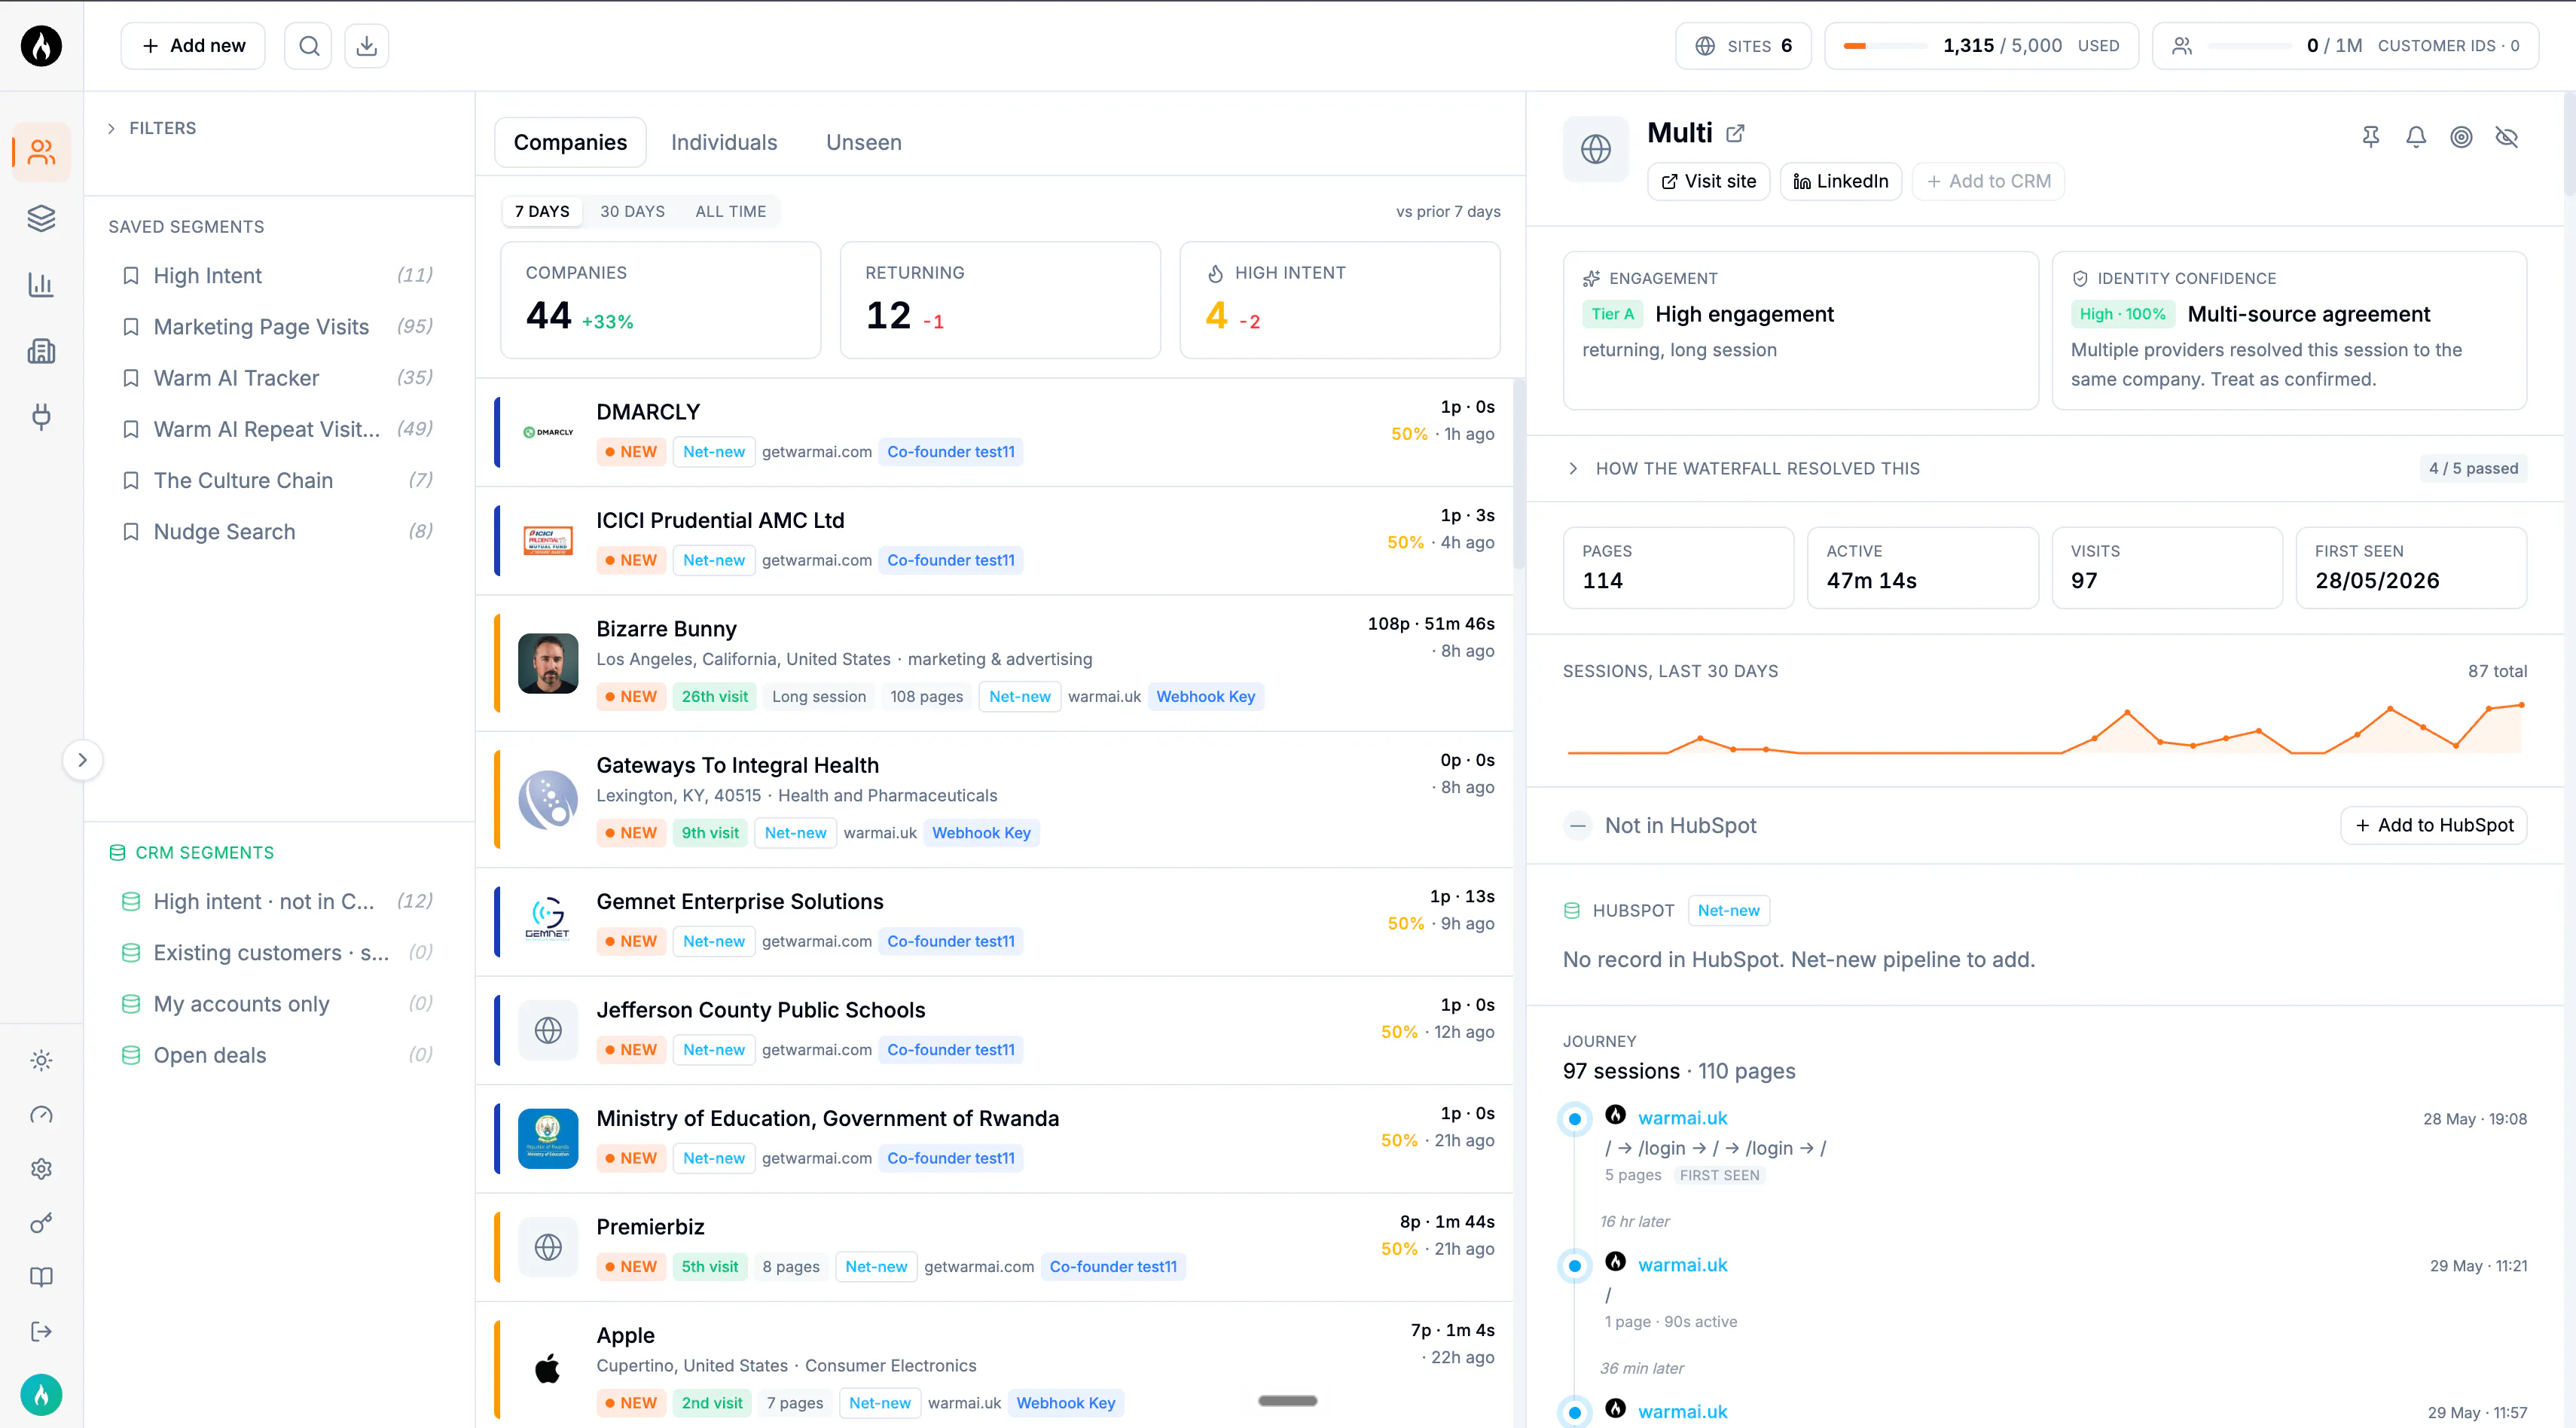The image size is (2576, 1428).
Task: Click the customer IDs people icon
Action: click(2182, 46)
